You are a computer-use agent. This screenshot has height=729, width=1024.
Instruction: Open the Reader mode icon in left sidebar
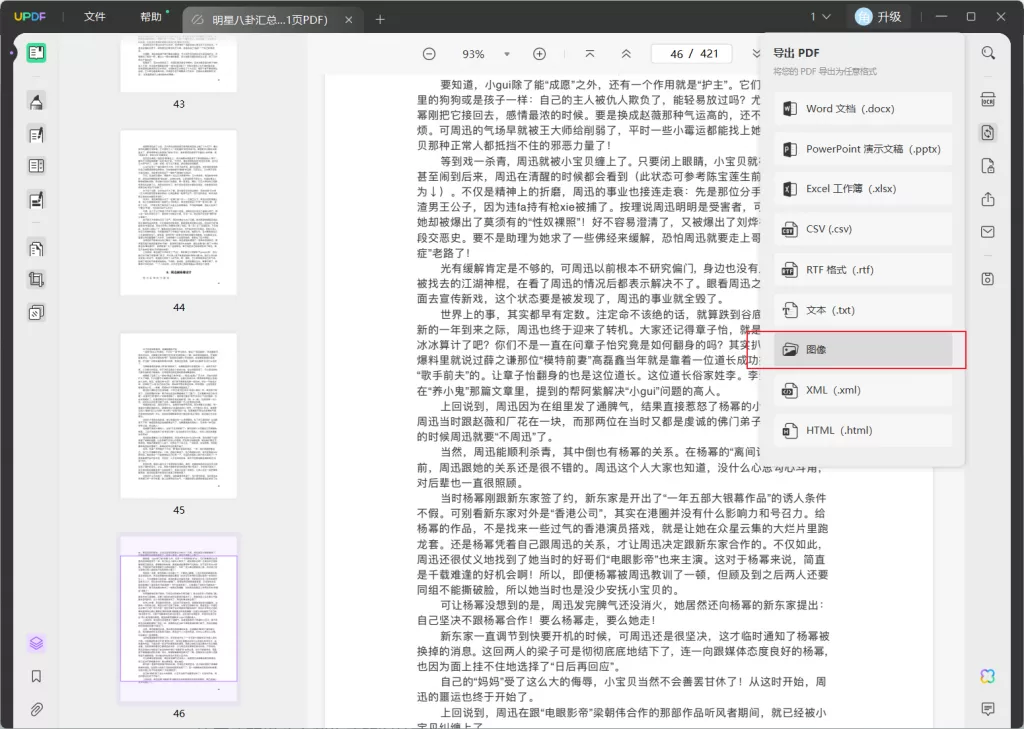click(36, 53)
